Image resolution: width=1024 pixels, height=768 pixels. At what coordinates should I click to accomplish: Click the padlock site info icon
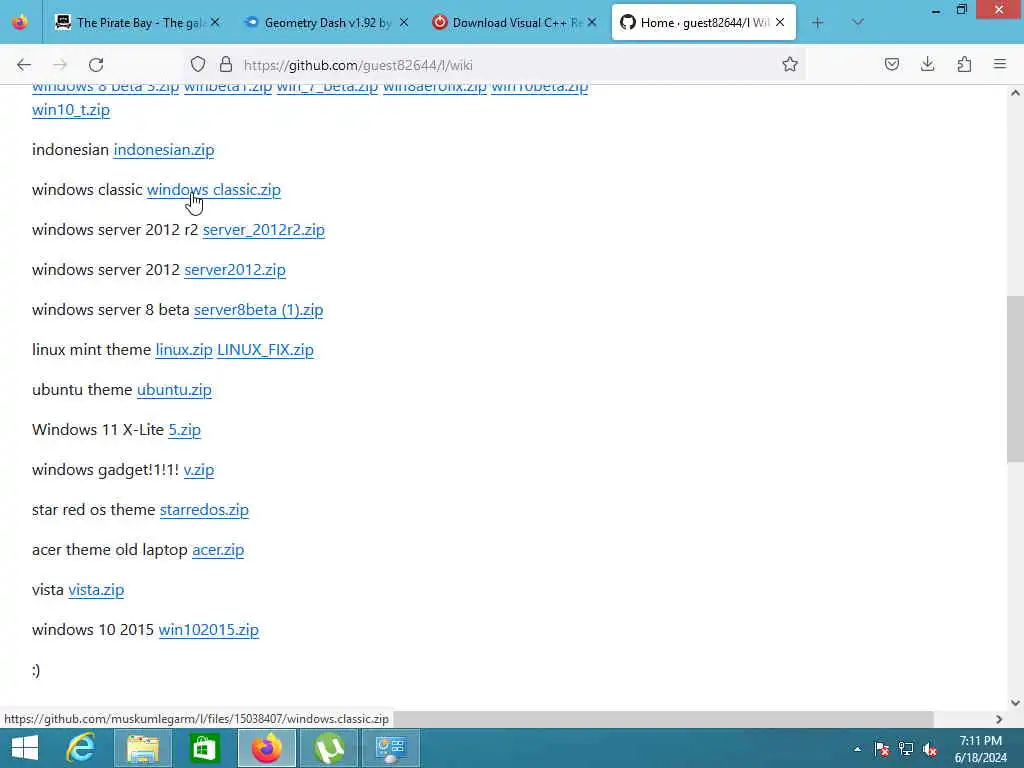[226, 65]
